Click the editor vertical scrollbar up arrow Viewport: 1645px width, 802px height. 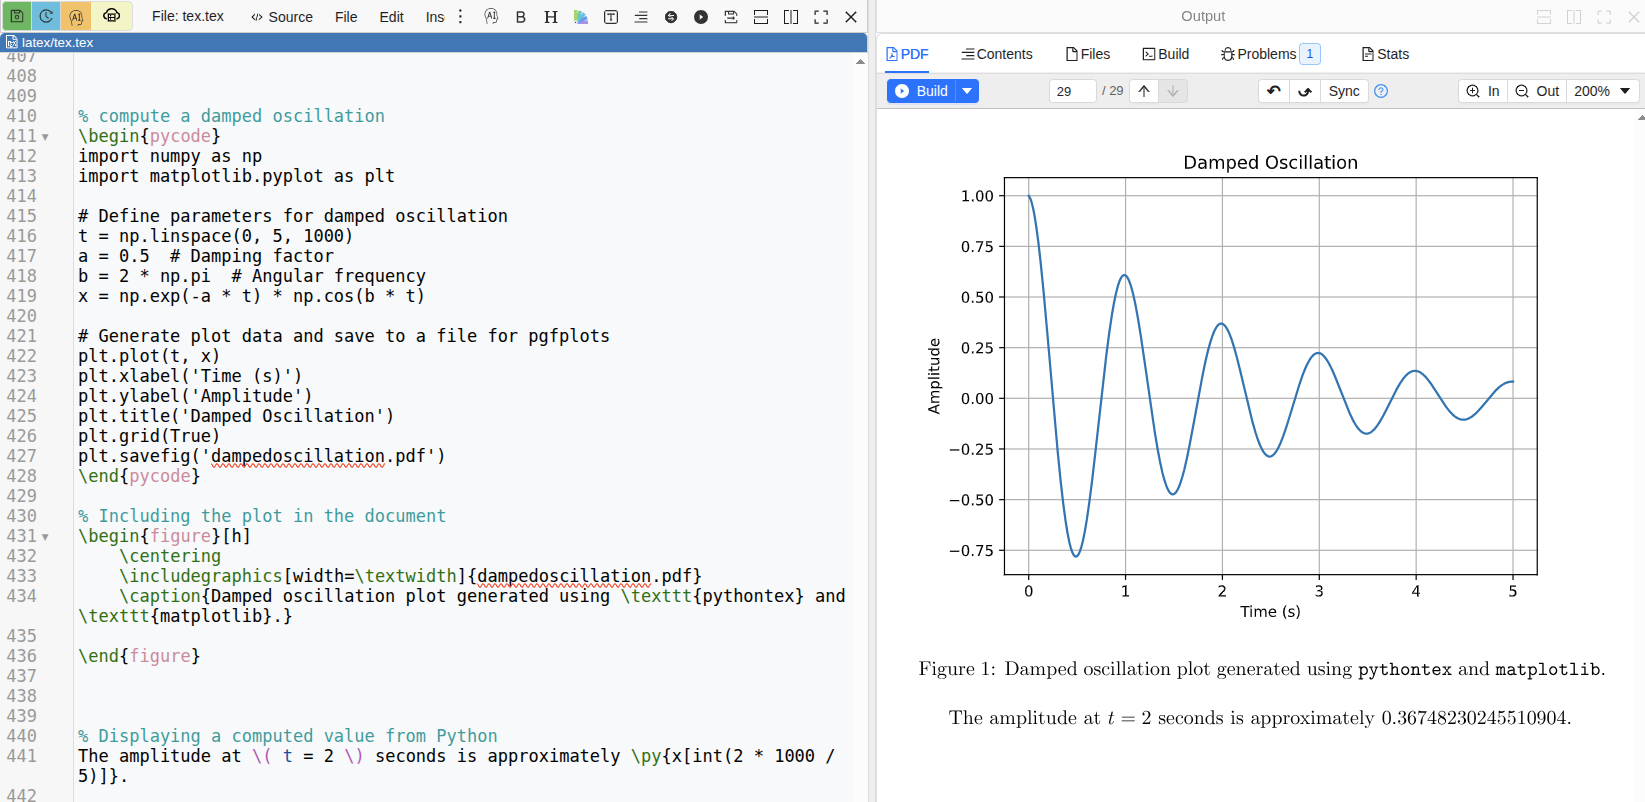[860, 62]
